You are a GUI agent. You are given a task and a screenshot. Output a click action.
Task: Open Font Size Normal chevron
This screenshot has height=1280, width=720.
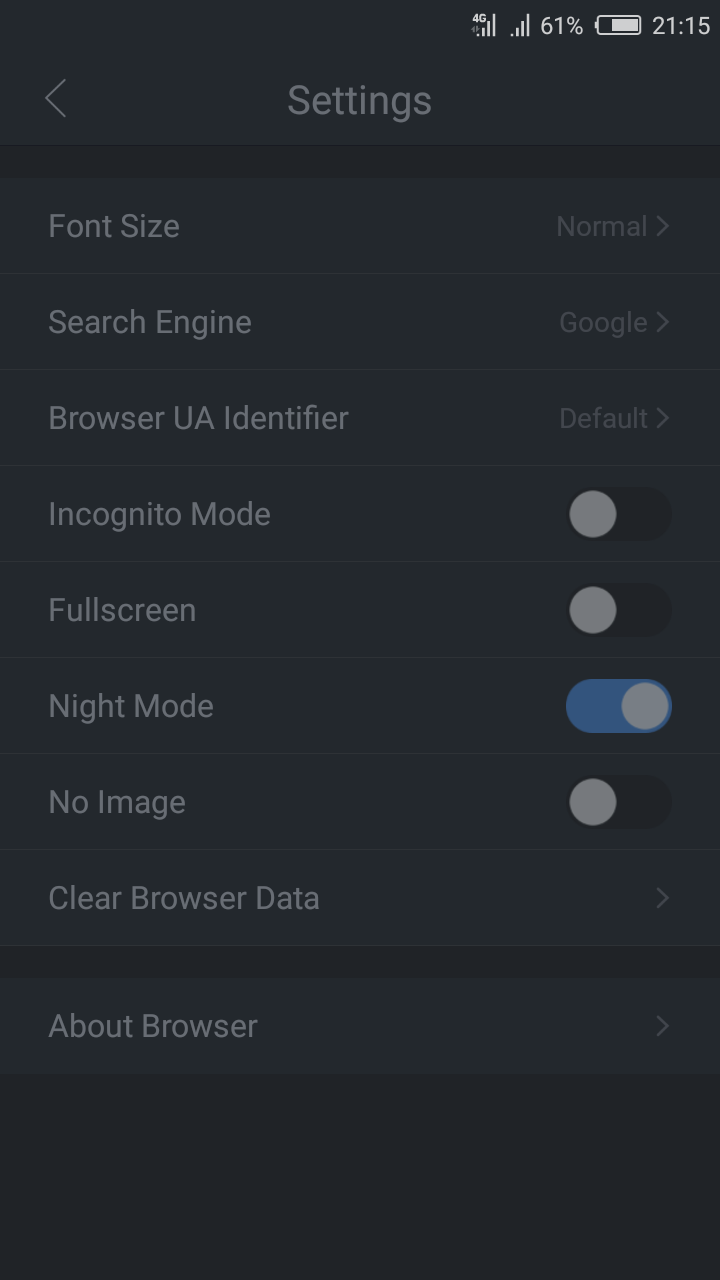pos(661,226)
